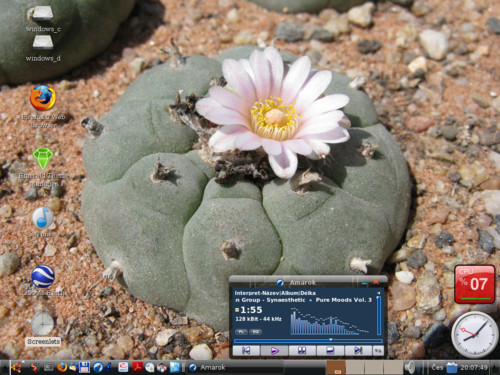Click the small speaker icon above volume bar

pos(378,293)
